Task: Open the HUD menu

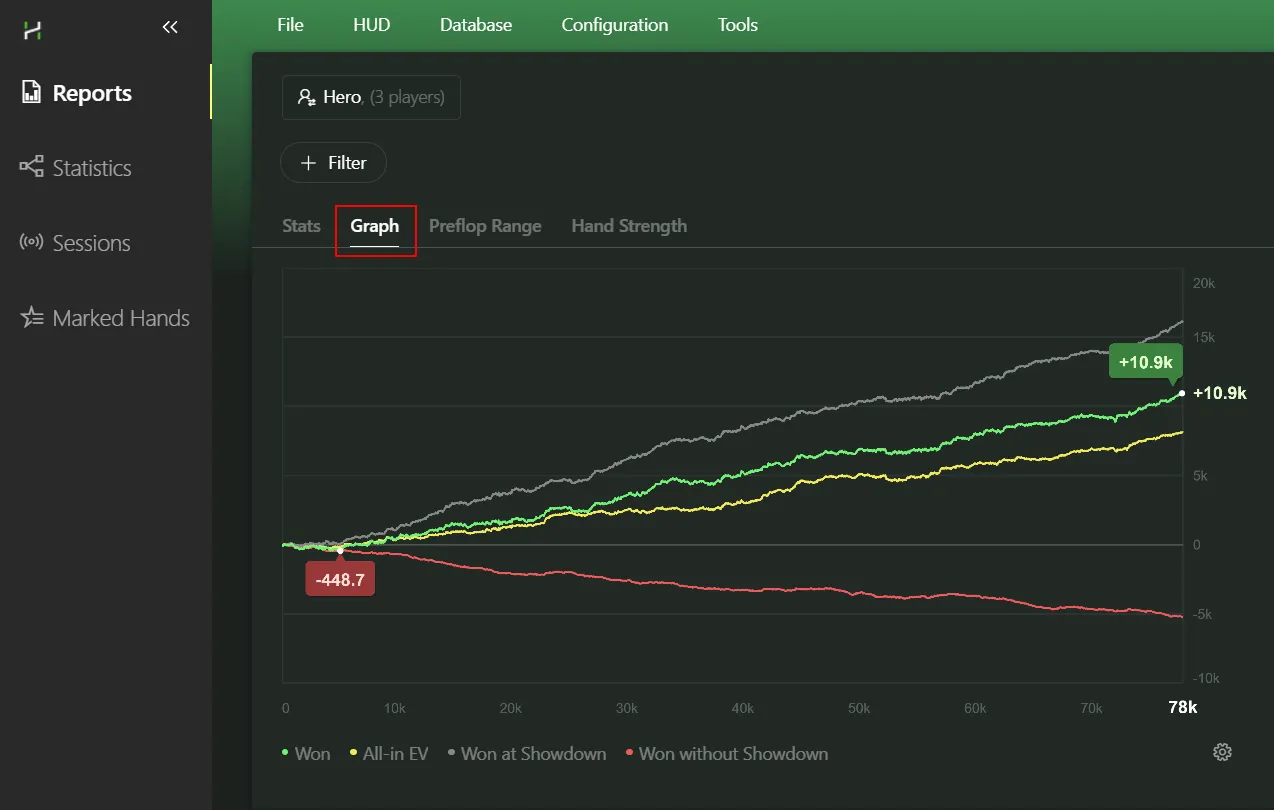Action: pos(371,25)
